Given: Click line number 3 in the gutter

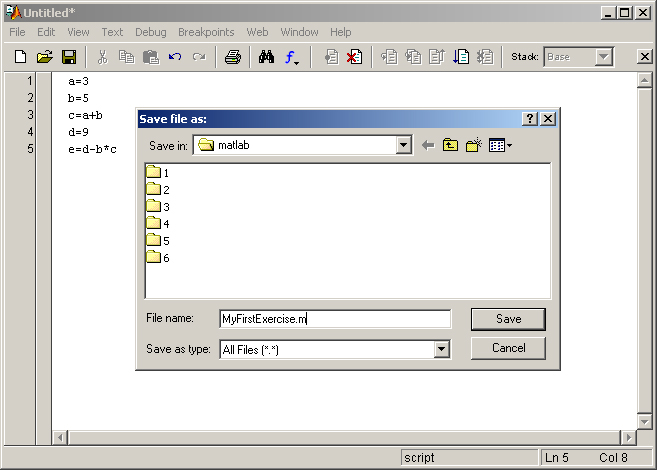Looking at the screenshot, I should point(30,115).
